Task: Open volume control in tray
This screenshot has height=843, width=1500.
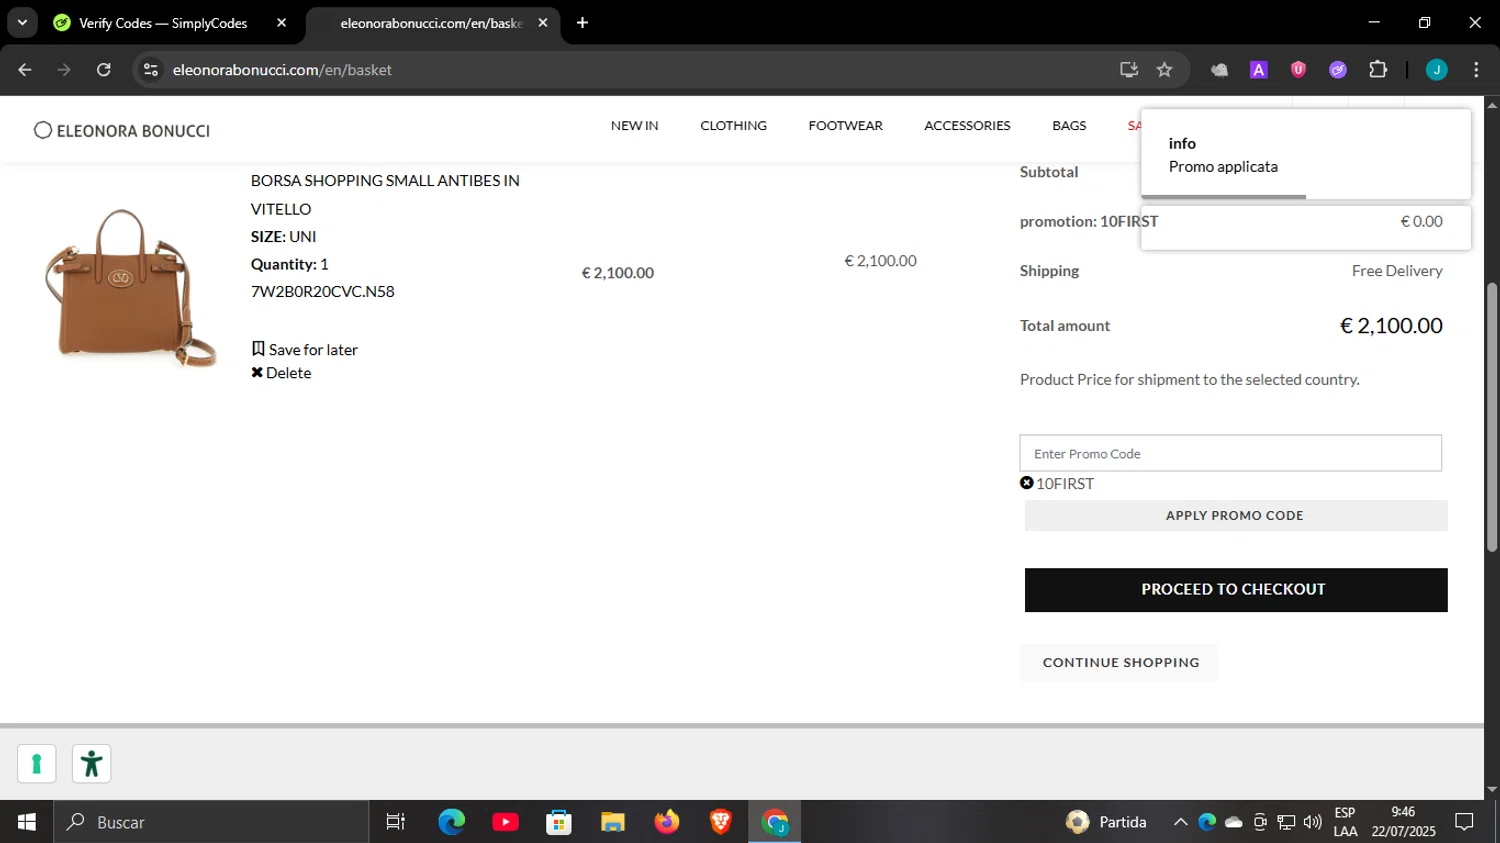Action: pos(1313,822)
